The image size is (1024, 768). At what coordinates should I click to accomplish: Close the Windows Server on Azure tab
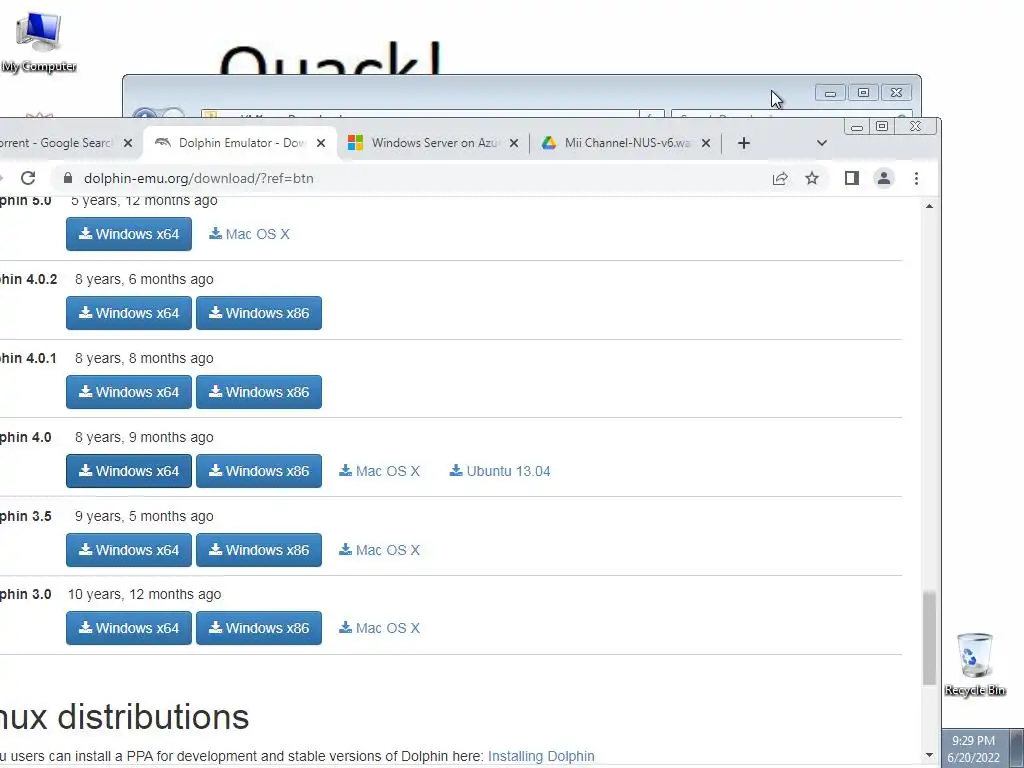coord(514,143)
